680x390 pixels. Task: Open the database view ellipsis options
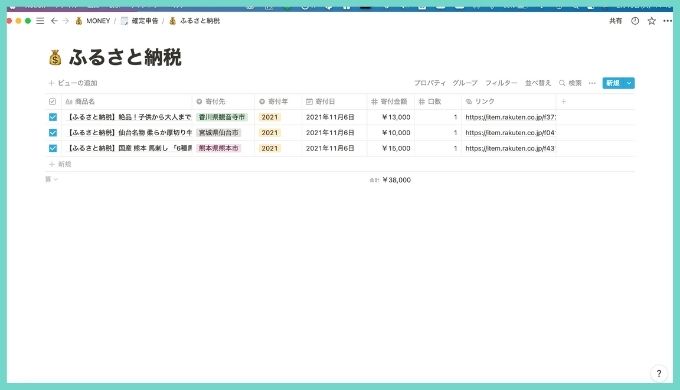tap(592, 83)
